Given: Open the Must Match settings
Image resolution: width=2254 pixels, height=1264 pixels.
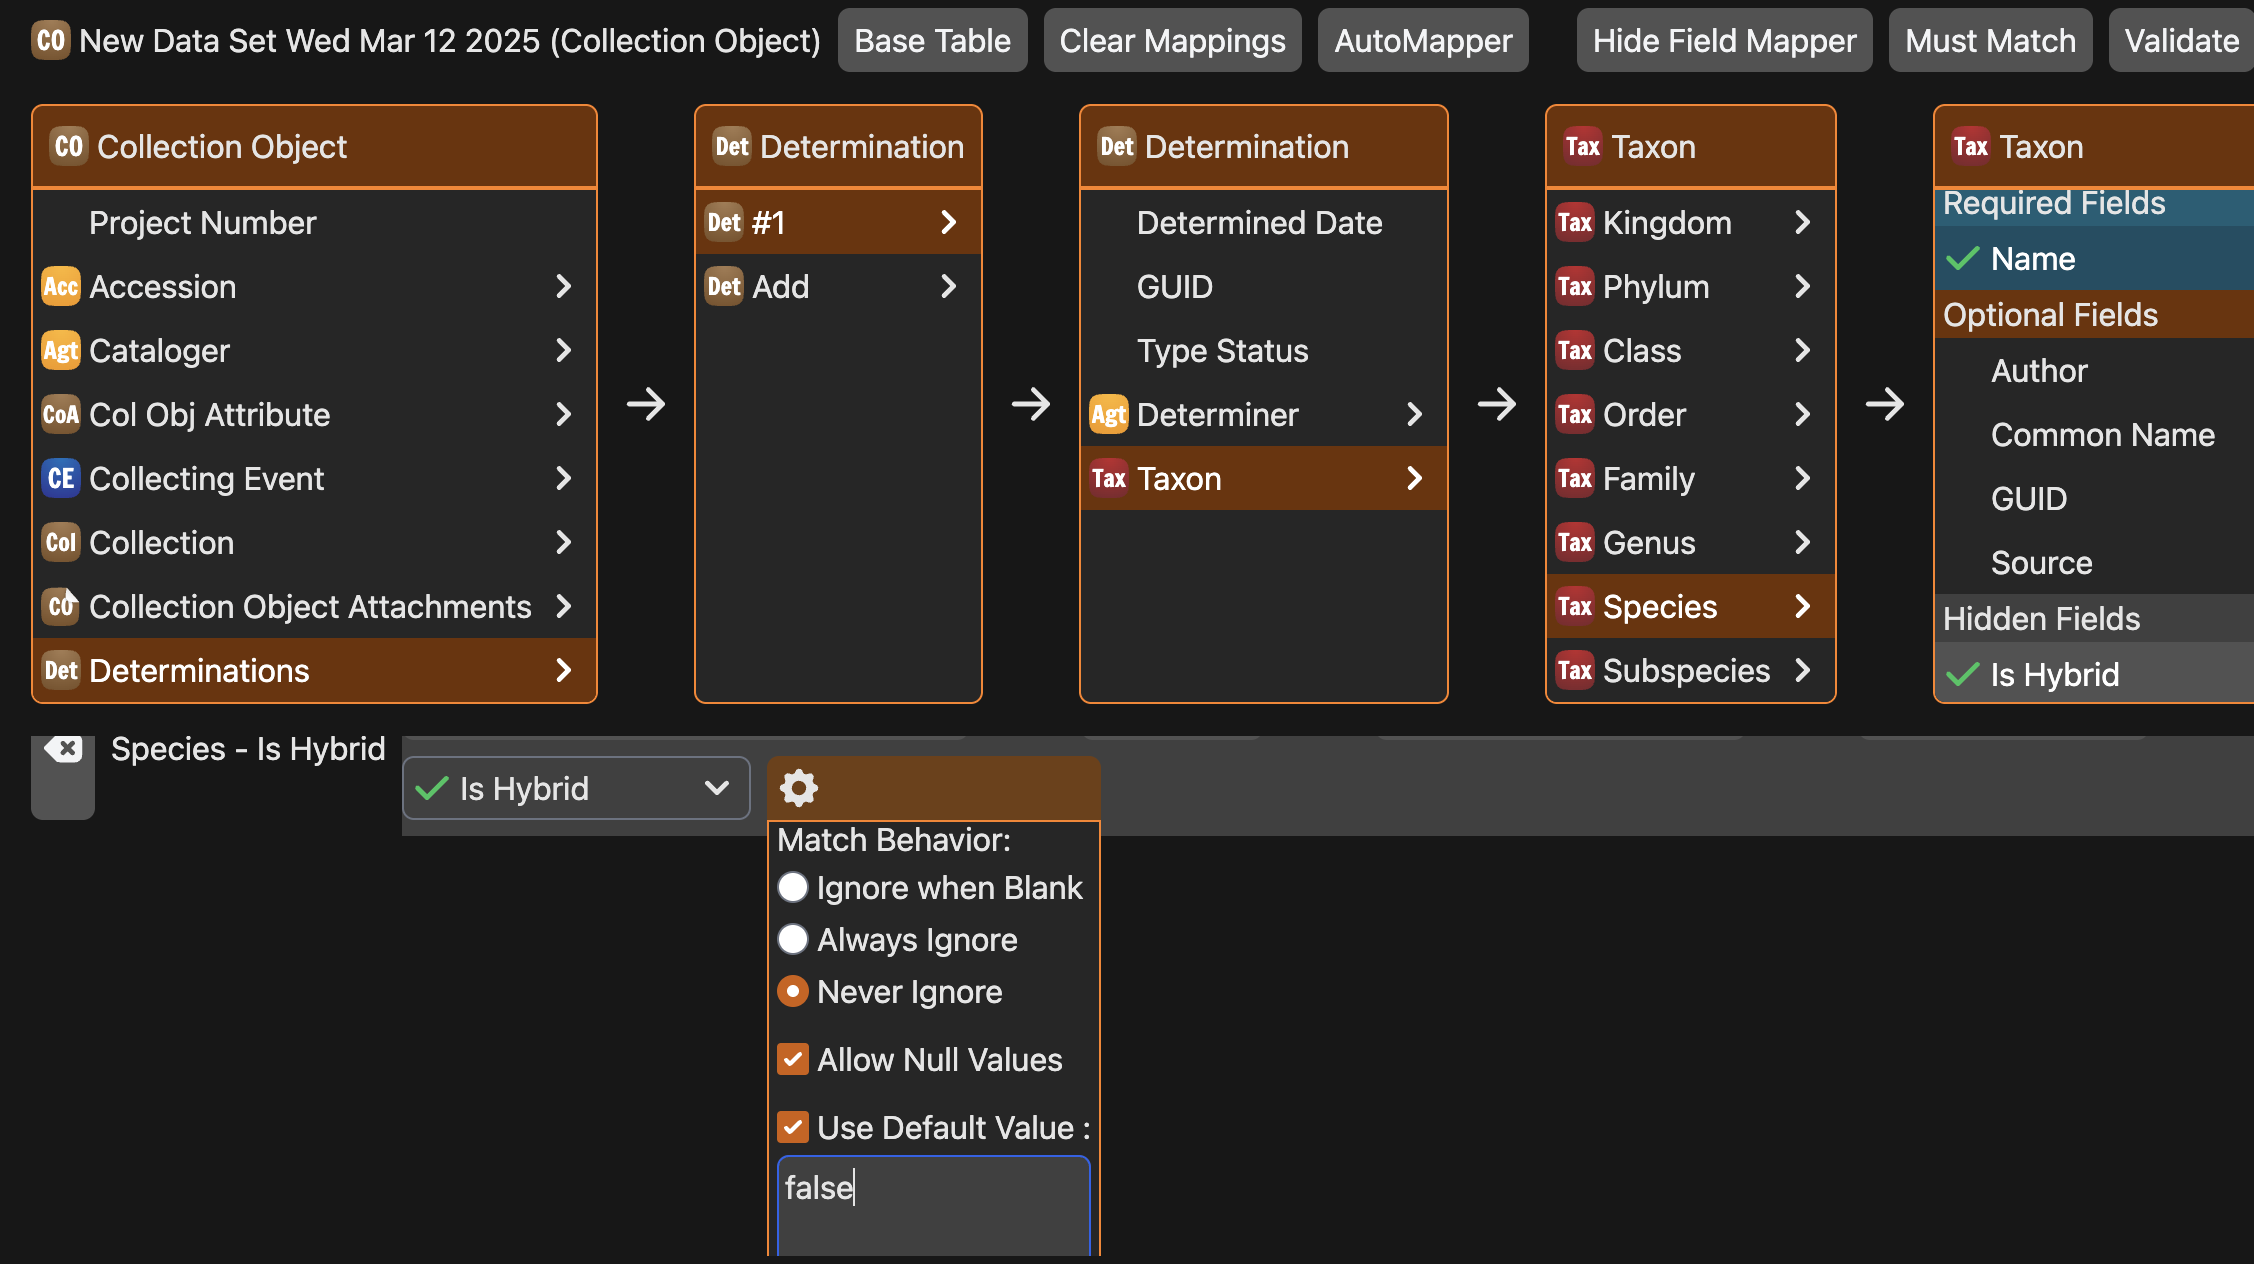Looking at the screenshot, I should point(1990,40).
